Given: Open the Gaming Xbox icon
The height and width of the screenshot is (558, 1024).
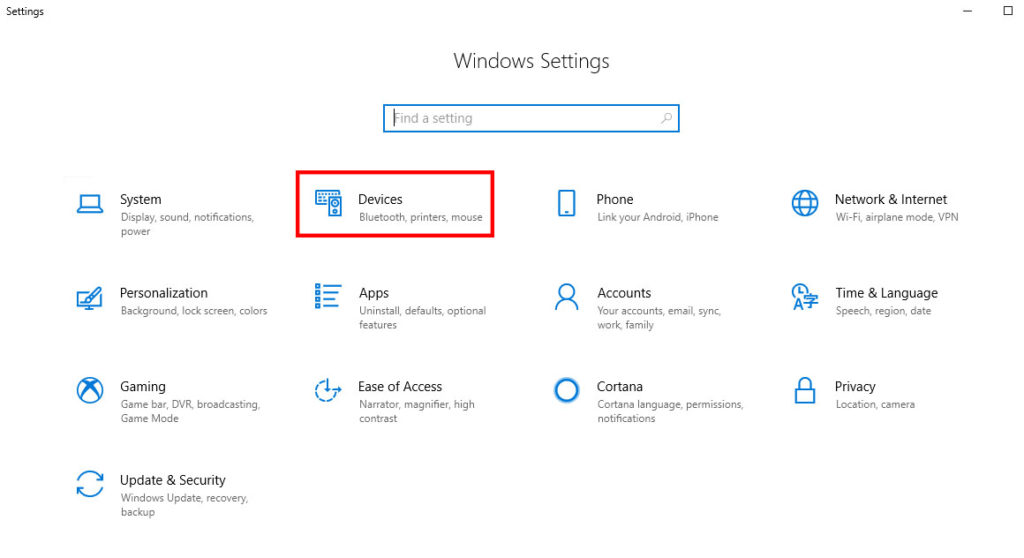Looking at the screenshot, I should point(89,390).
